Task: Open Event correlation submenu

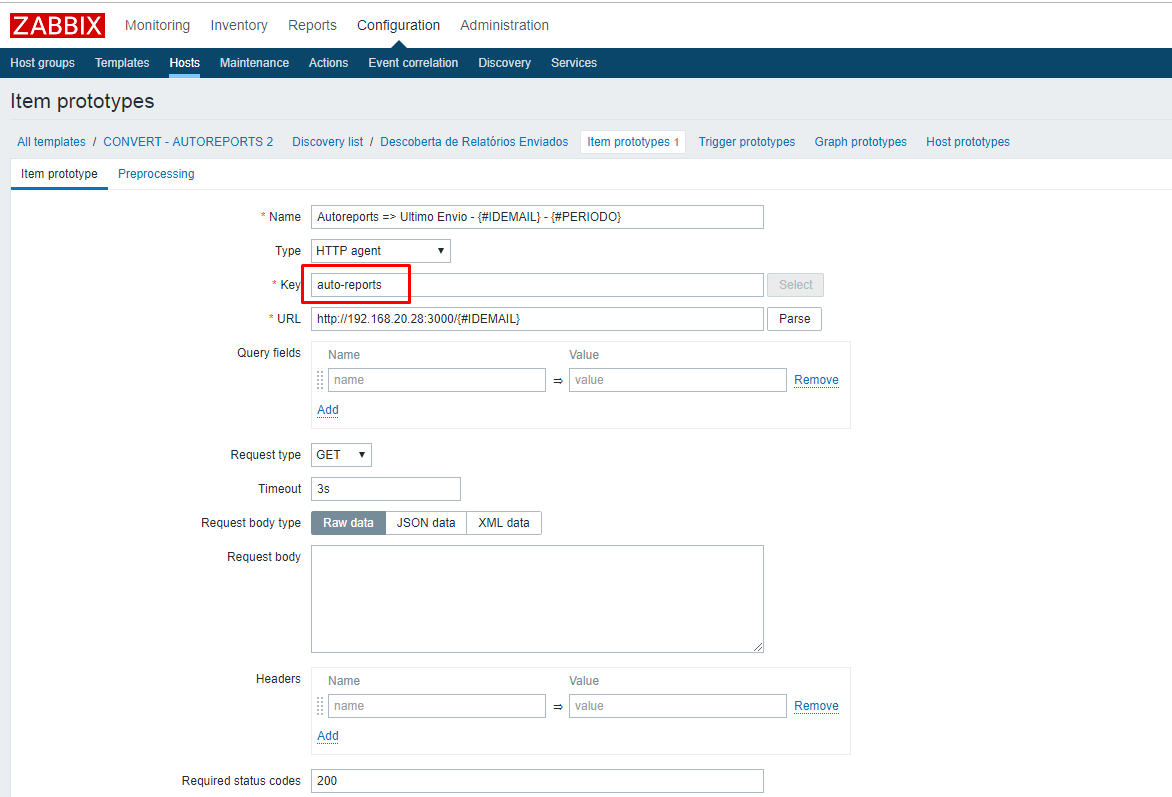Action: (413, 63)
